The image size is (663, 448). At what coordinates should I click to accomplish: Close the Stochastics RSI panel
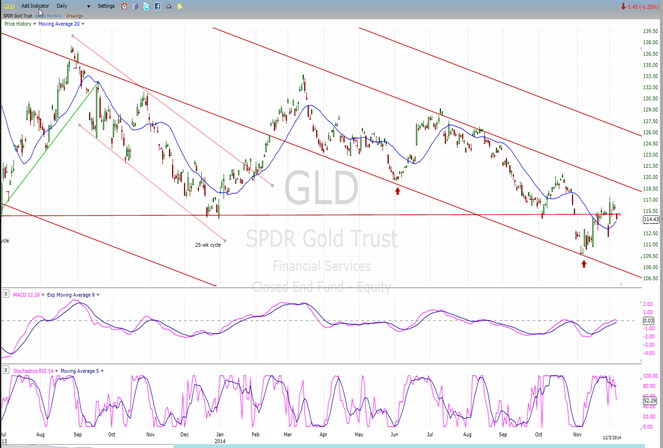(x=5, y=370)
